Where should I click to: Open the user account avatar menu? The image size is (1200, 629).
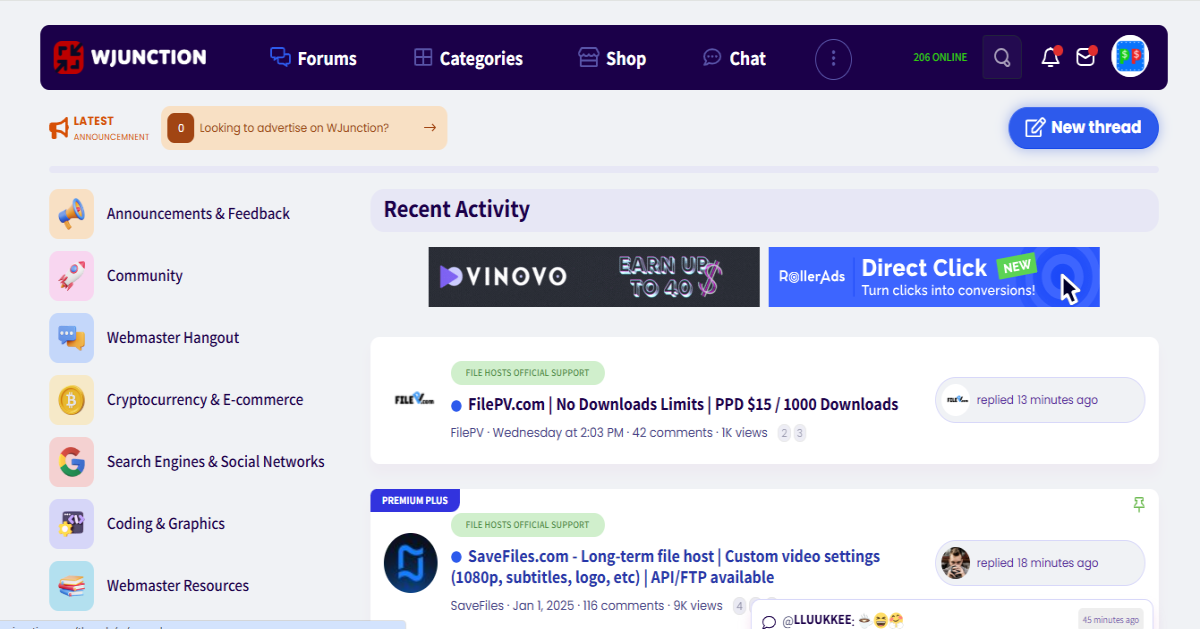coord(1130,57)
